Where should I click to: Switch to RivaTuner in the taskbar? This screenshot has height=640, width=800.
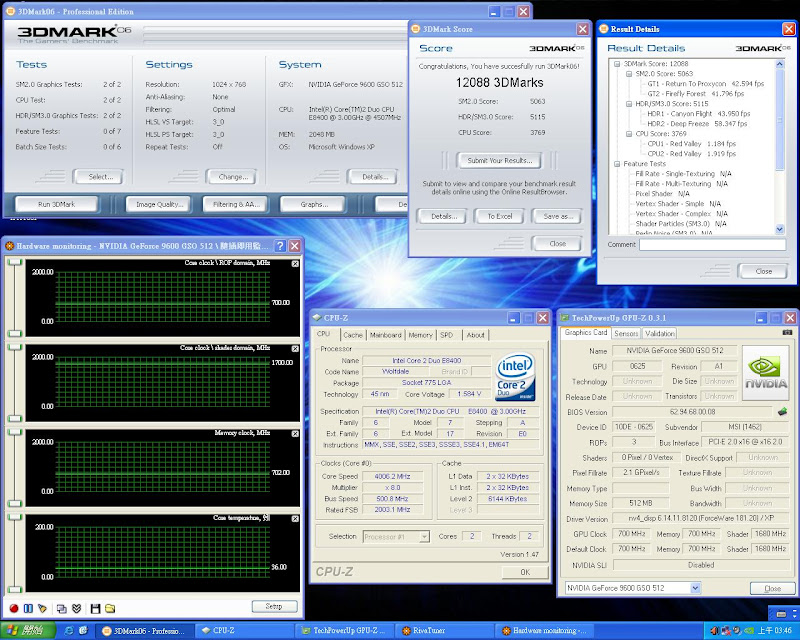coord(445,631)
